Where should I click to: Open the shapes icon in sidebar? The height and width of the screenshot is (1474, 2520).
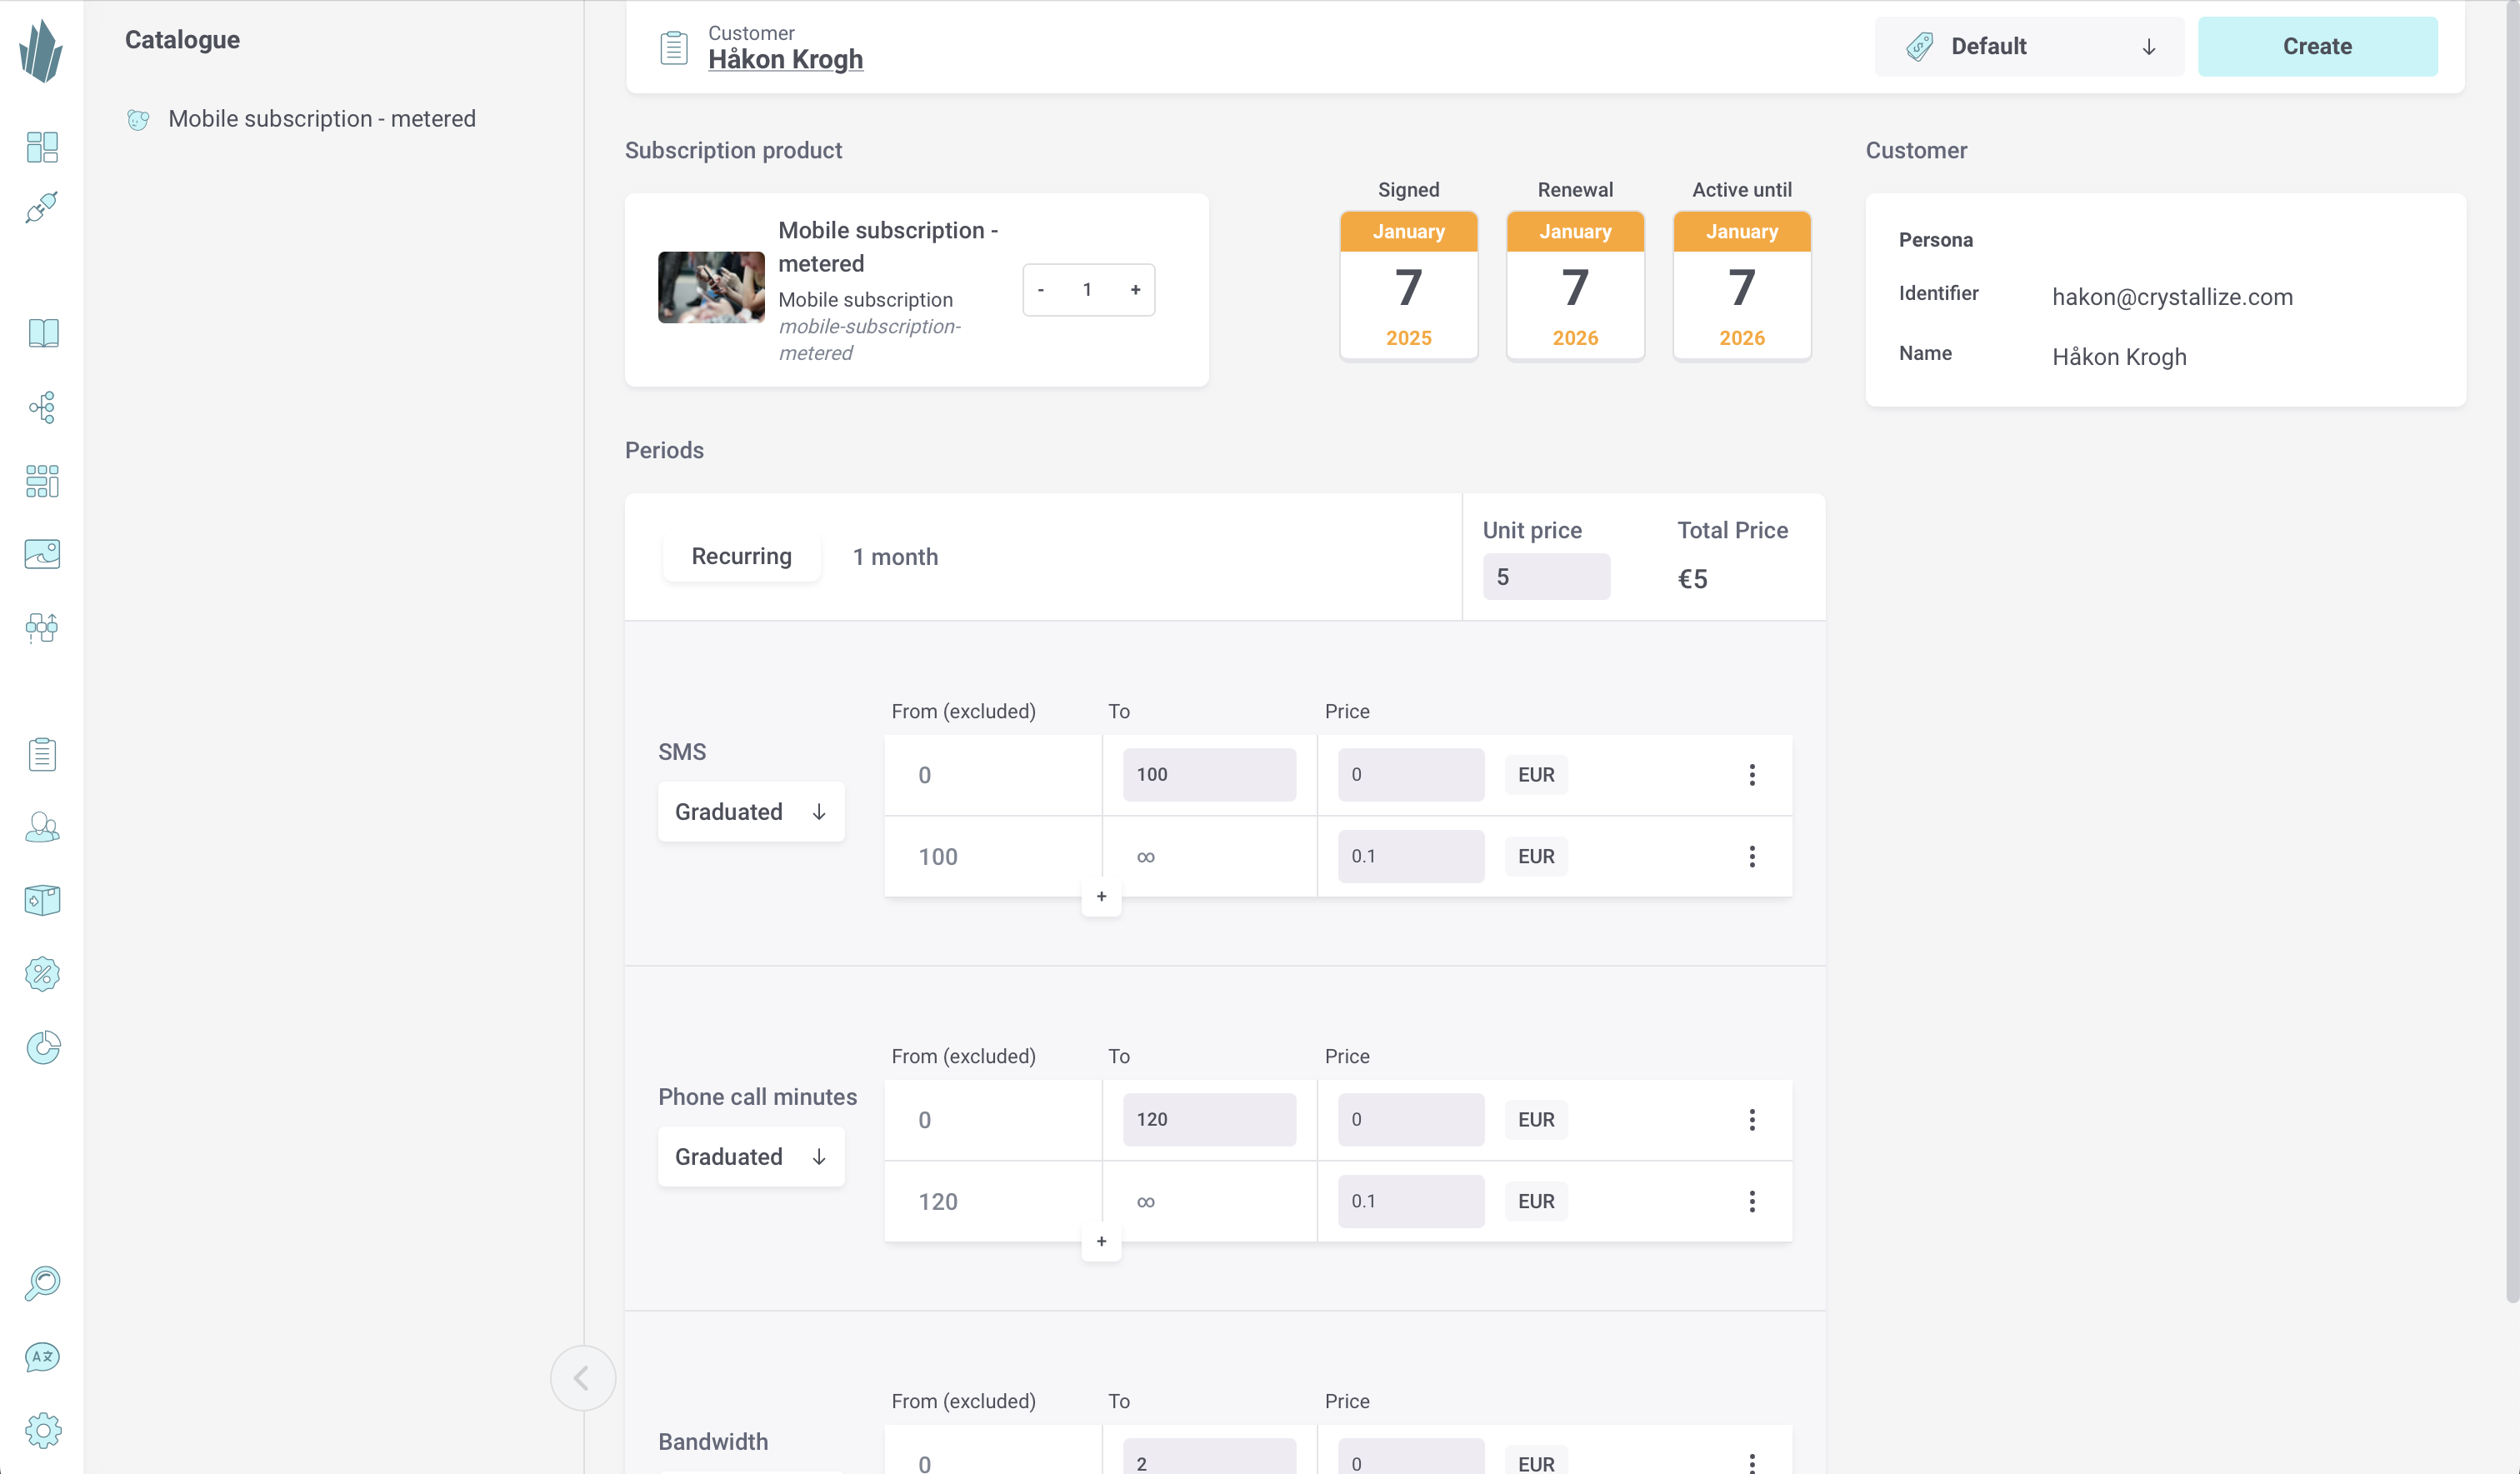pos(42,628)
